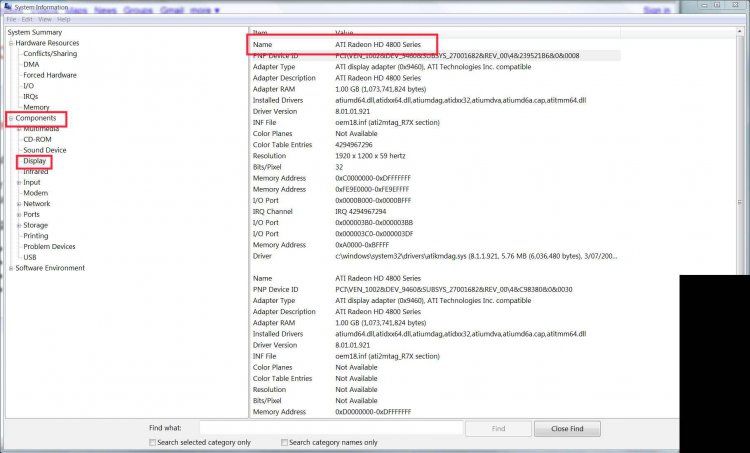Select Memory Address 0xA0000-0xBFFFF row
The width and height of the screenshot is (750, 453).
[435, 245]
